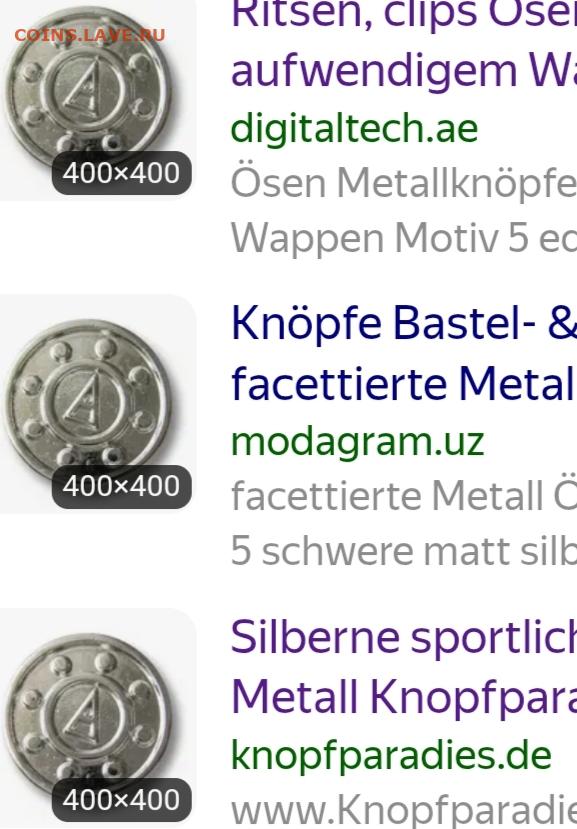Click the '5 schwere matt' snippet line
This screenshot has width=577, height=829.
[404, 551]
